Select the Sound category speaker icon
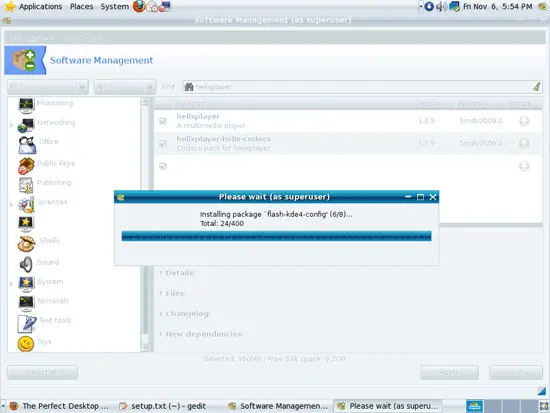Image resolution: width=550 pixels, height=413 pixels. 26,264
